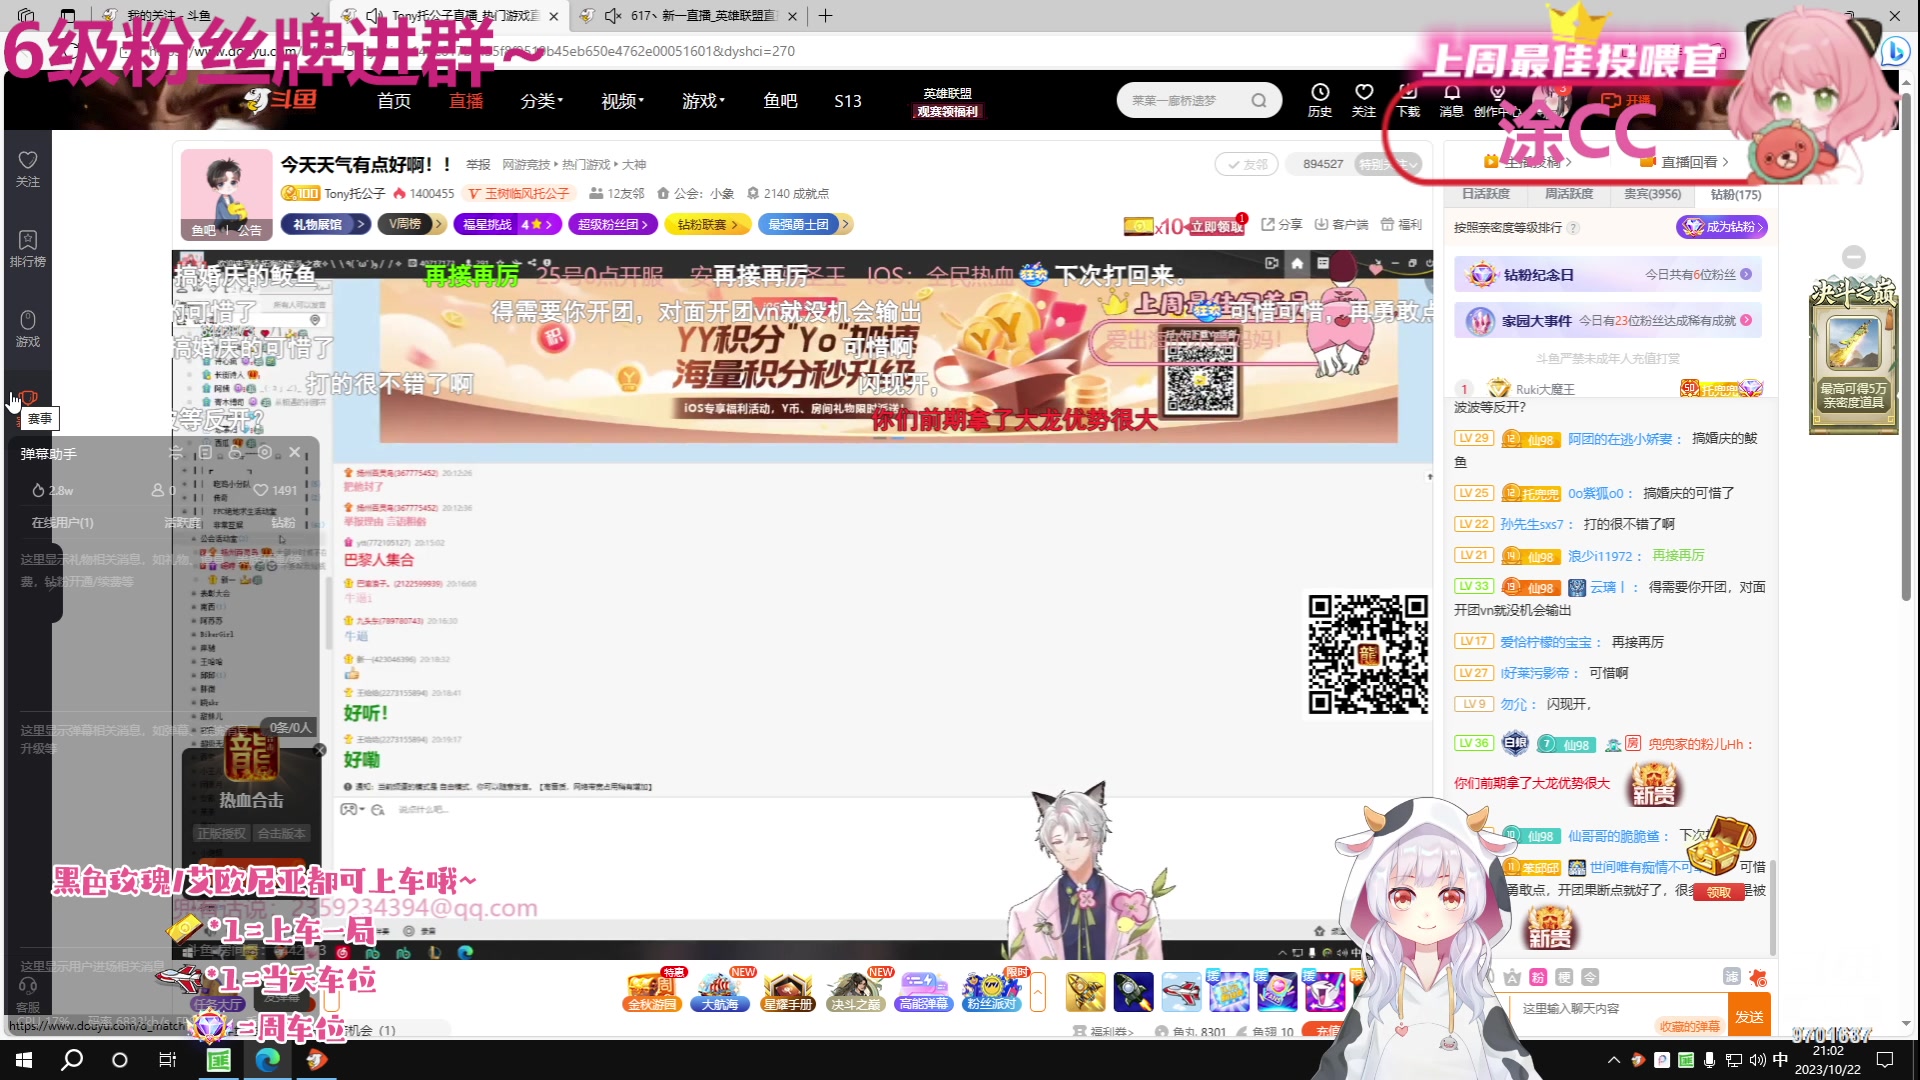Click the search magnifier in header search box
The width and height of the screenshot is (1920, 1080).
pos(1259,100)
